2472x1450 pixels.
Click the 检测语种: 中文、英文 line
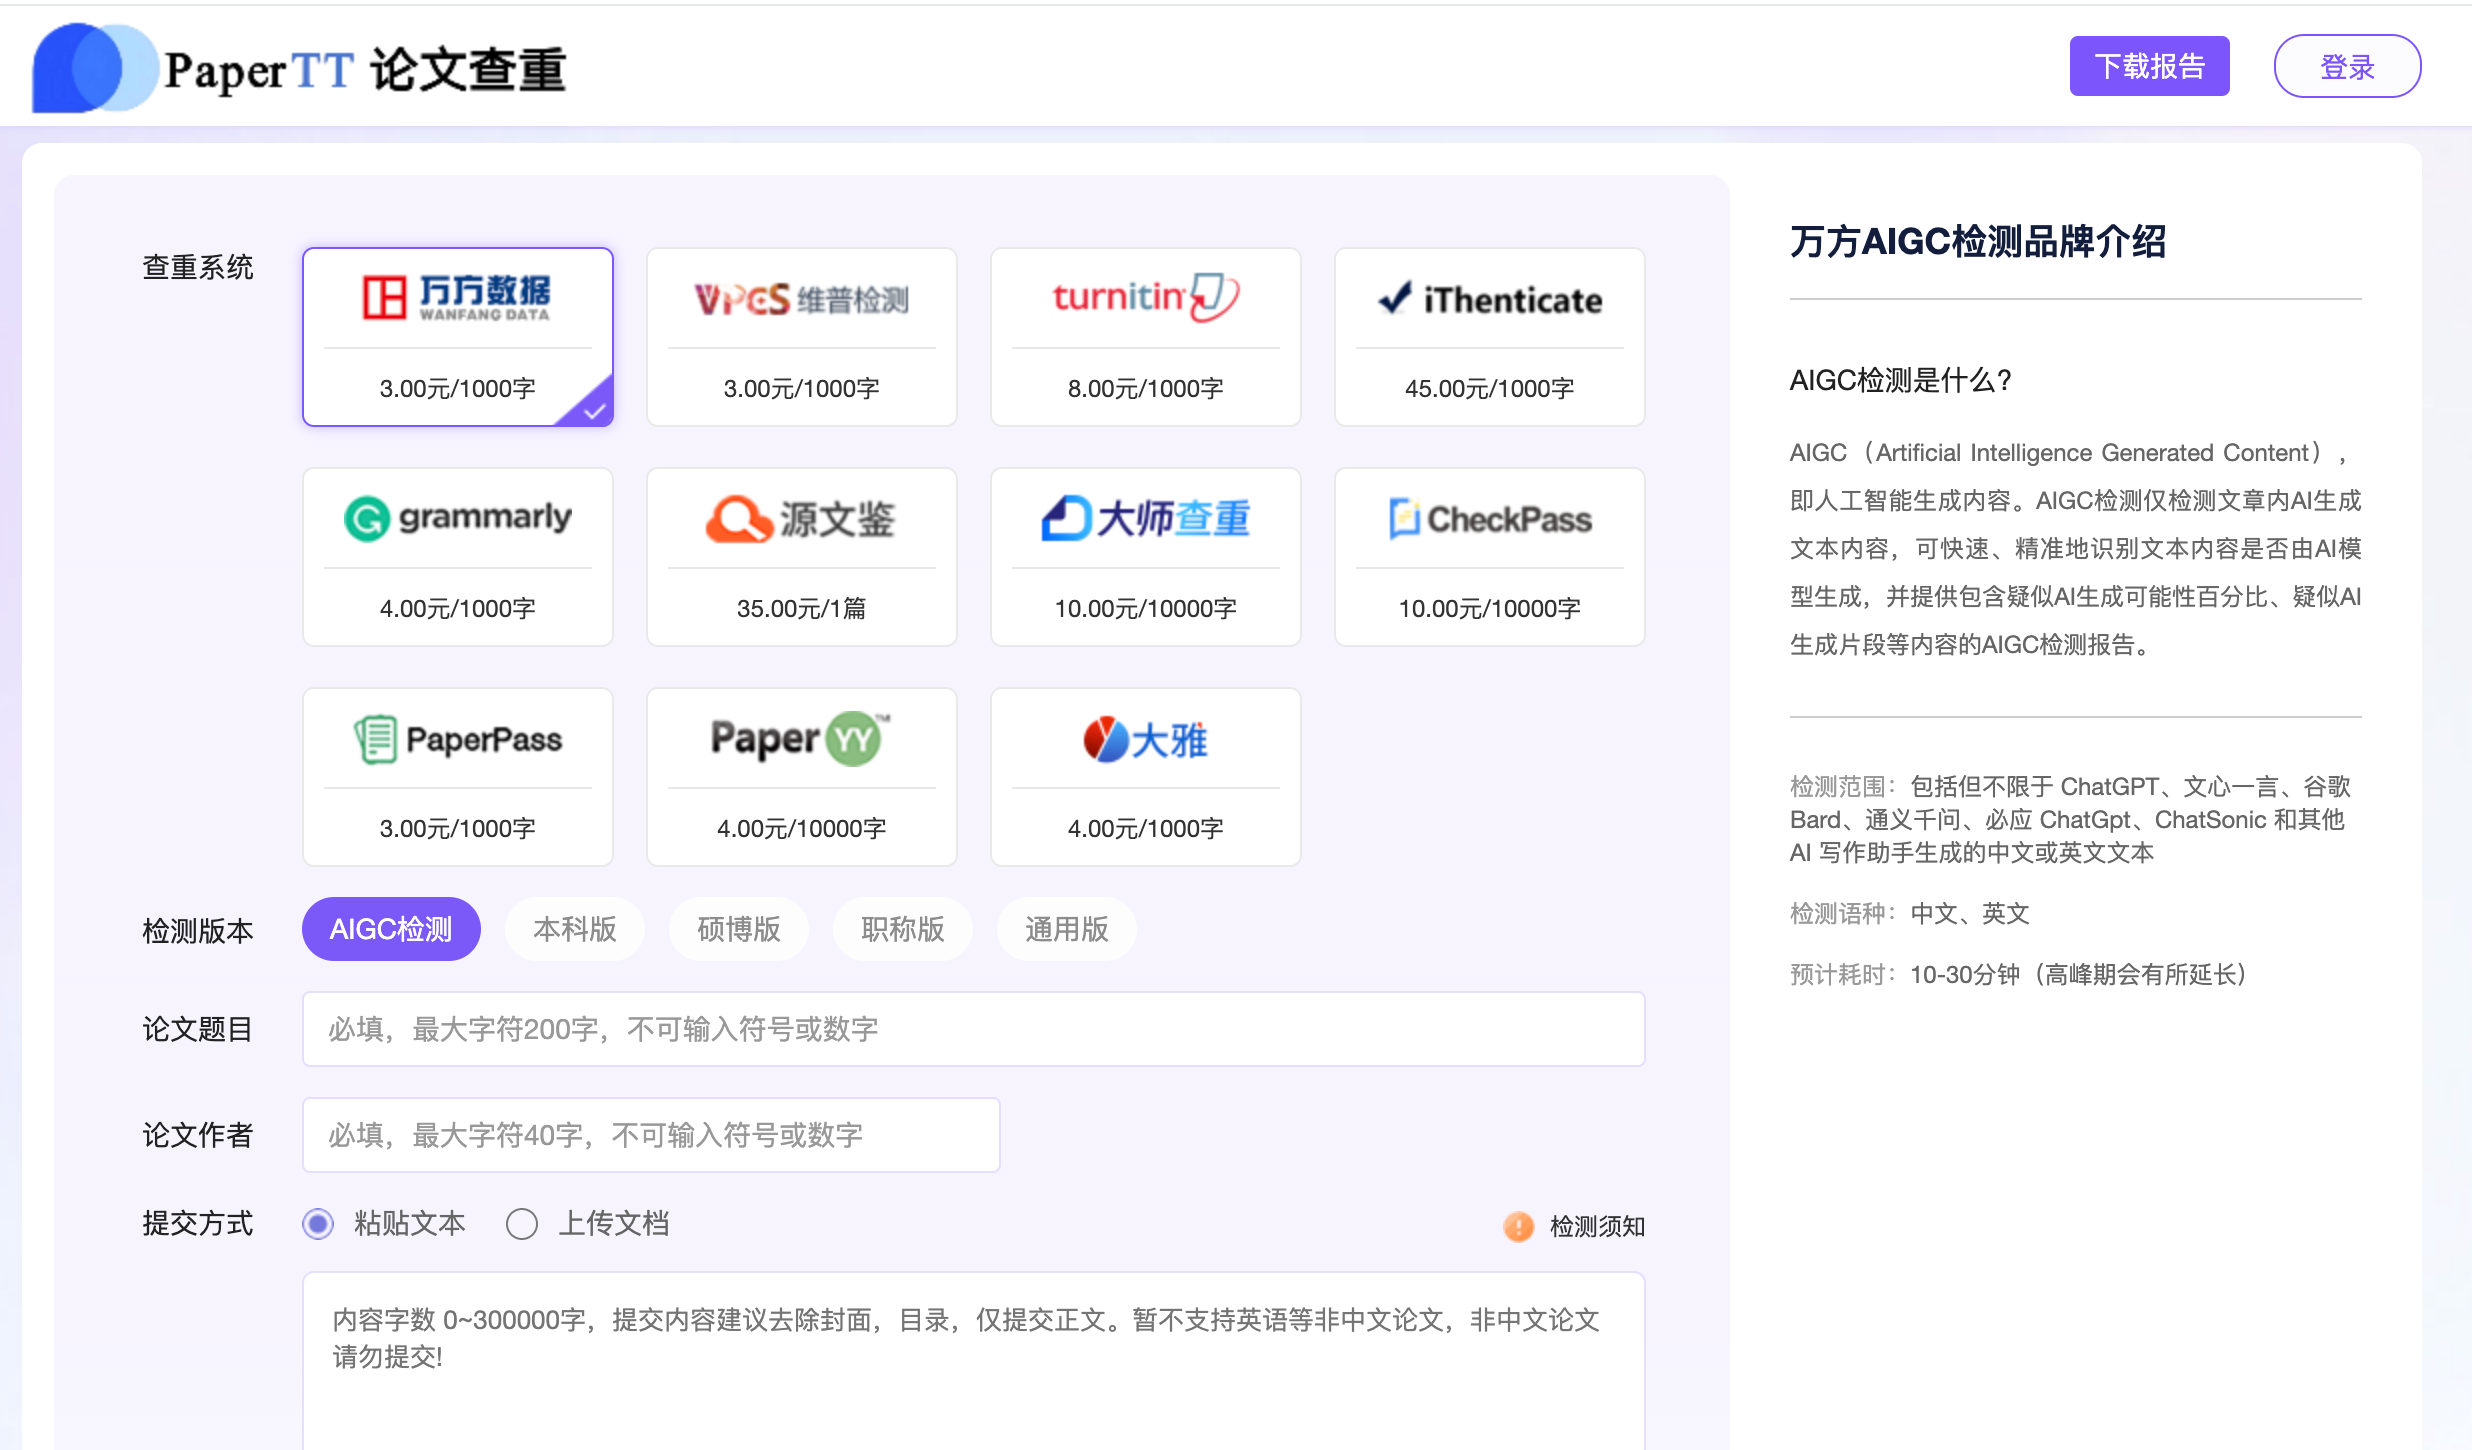[x=1910, y=913]
